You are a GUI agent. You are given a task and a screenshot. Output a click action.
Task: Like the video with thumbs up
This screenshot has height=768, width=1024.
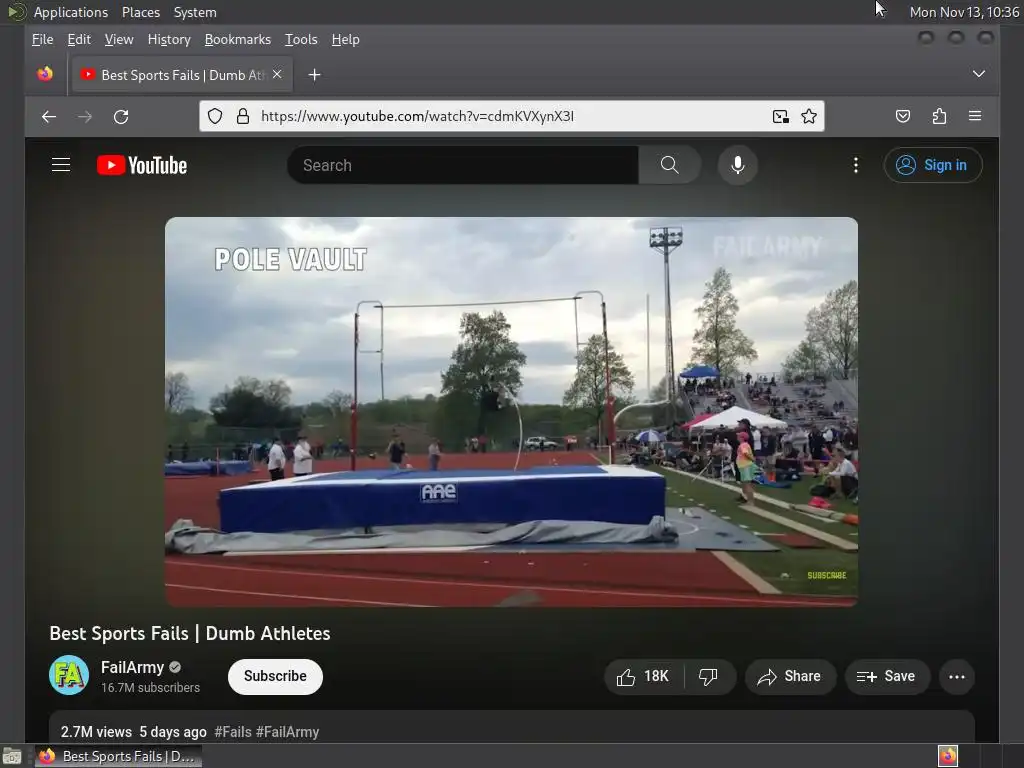tap(643, 677)
